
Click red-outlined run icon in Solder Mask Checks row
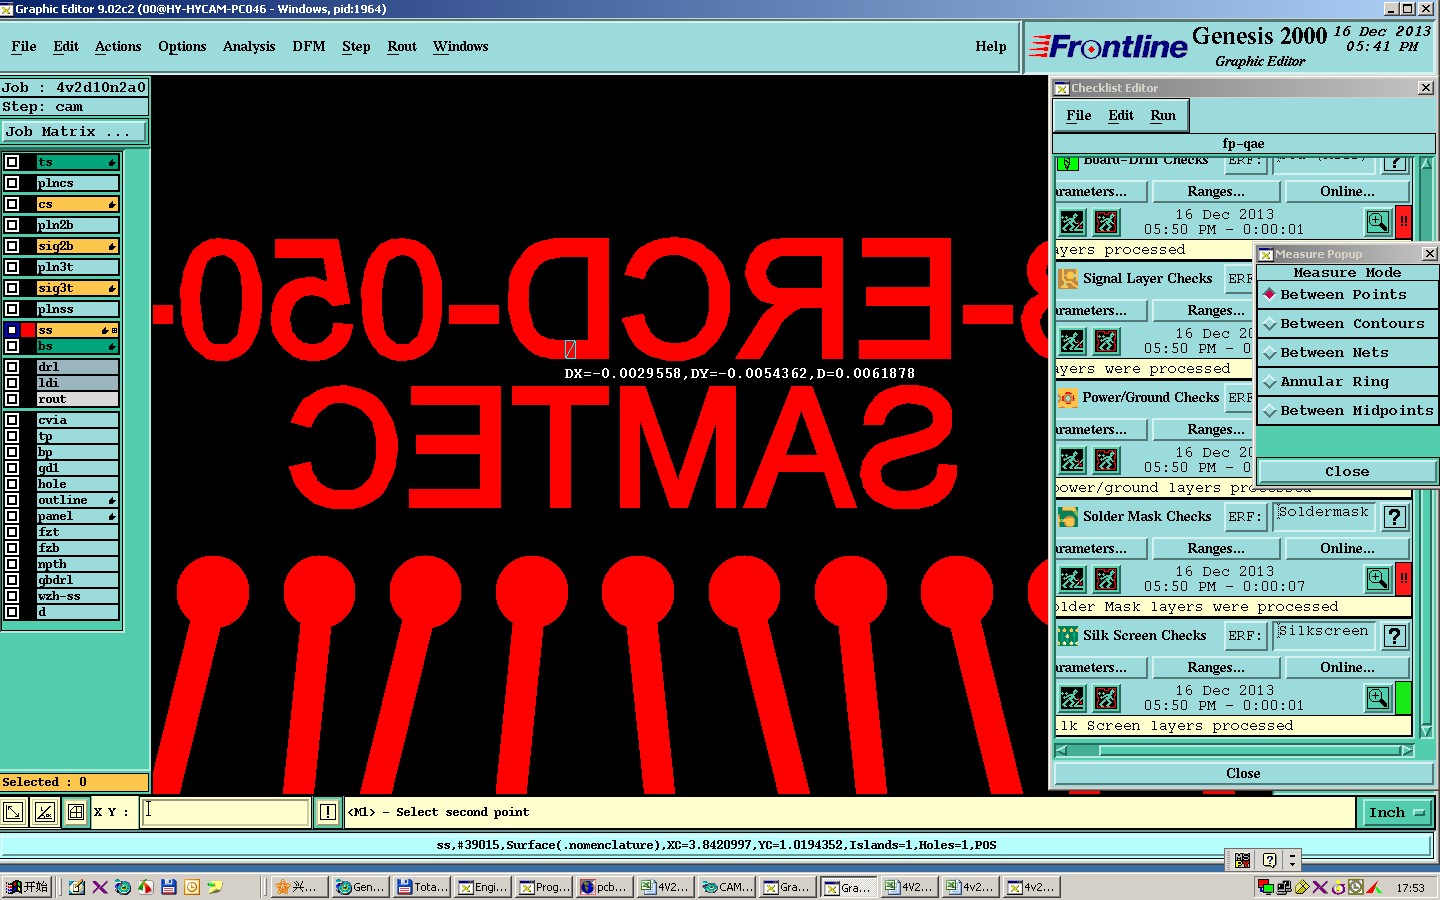pyautogui.click(x=1106, y=579)
